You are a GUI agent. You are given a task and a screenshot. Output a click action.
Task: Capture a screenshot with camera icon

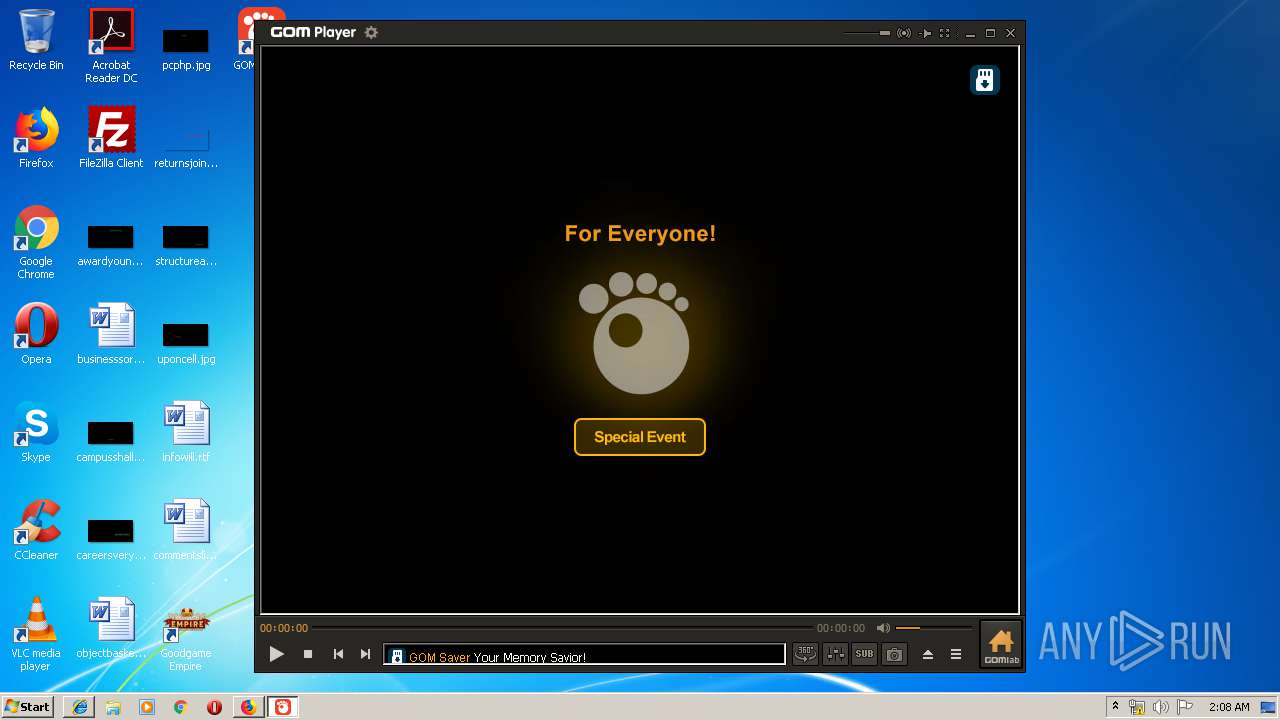(894, 654)
